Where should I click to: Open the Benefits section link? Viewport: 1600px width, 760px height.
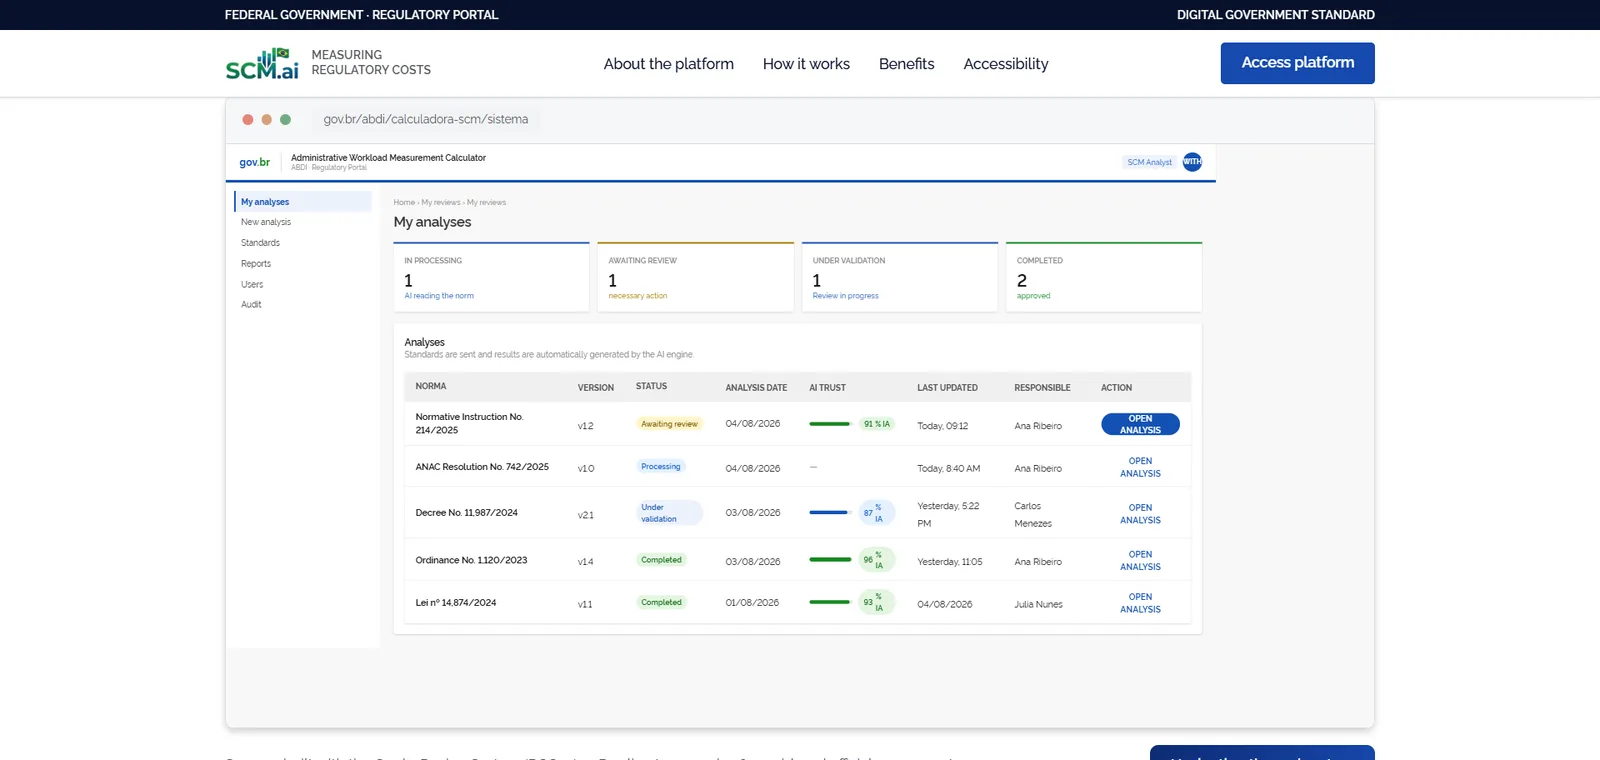pos(906,64)
